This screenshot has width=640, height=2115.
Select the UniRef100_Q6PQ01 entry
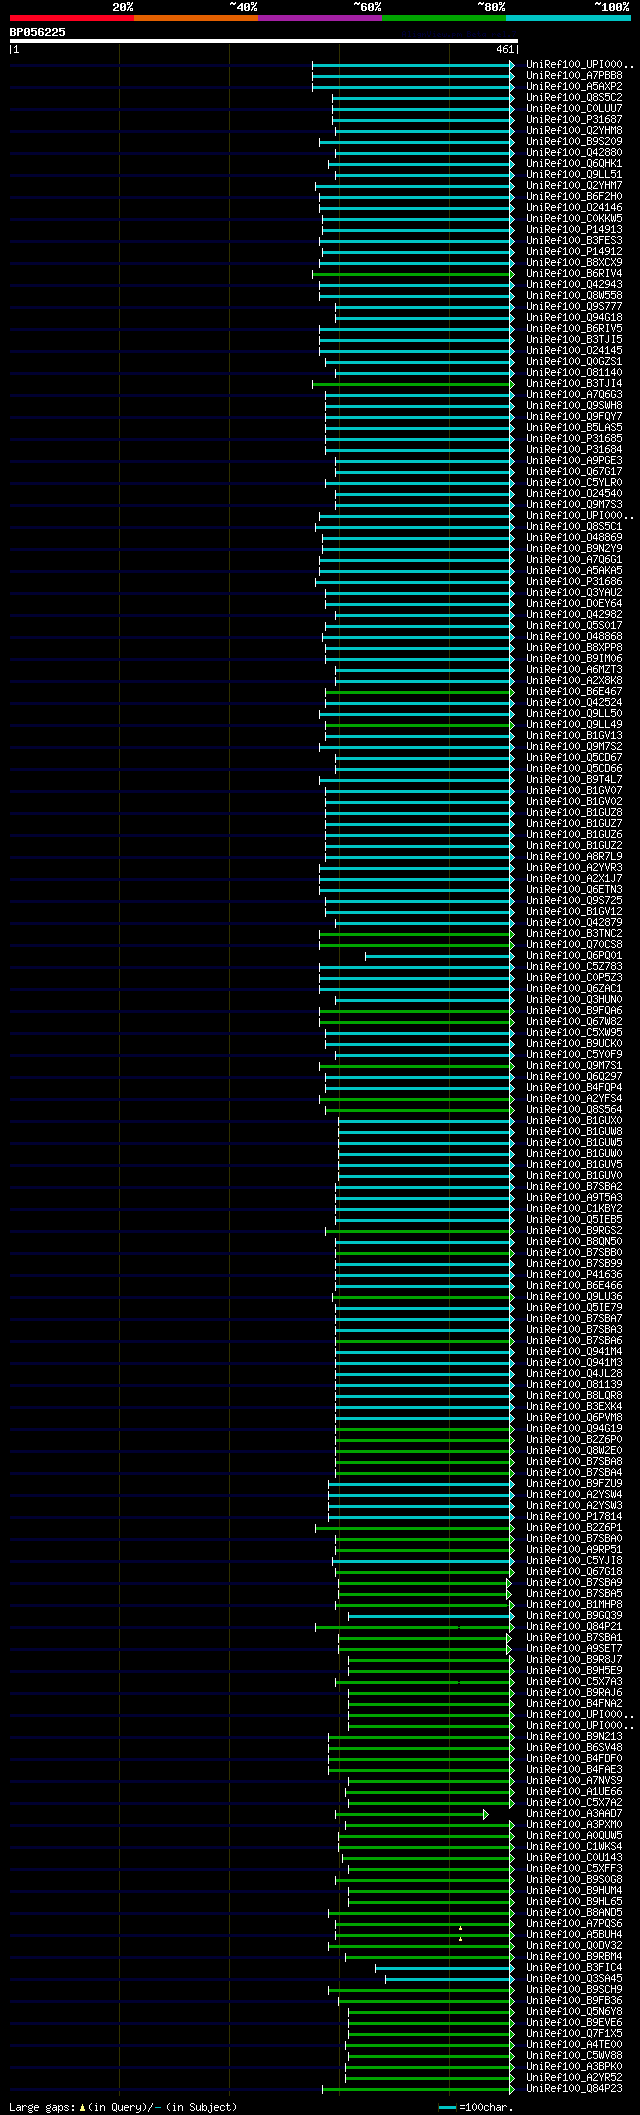[x=574, y=955]
